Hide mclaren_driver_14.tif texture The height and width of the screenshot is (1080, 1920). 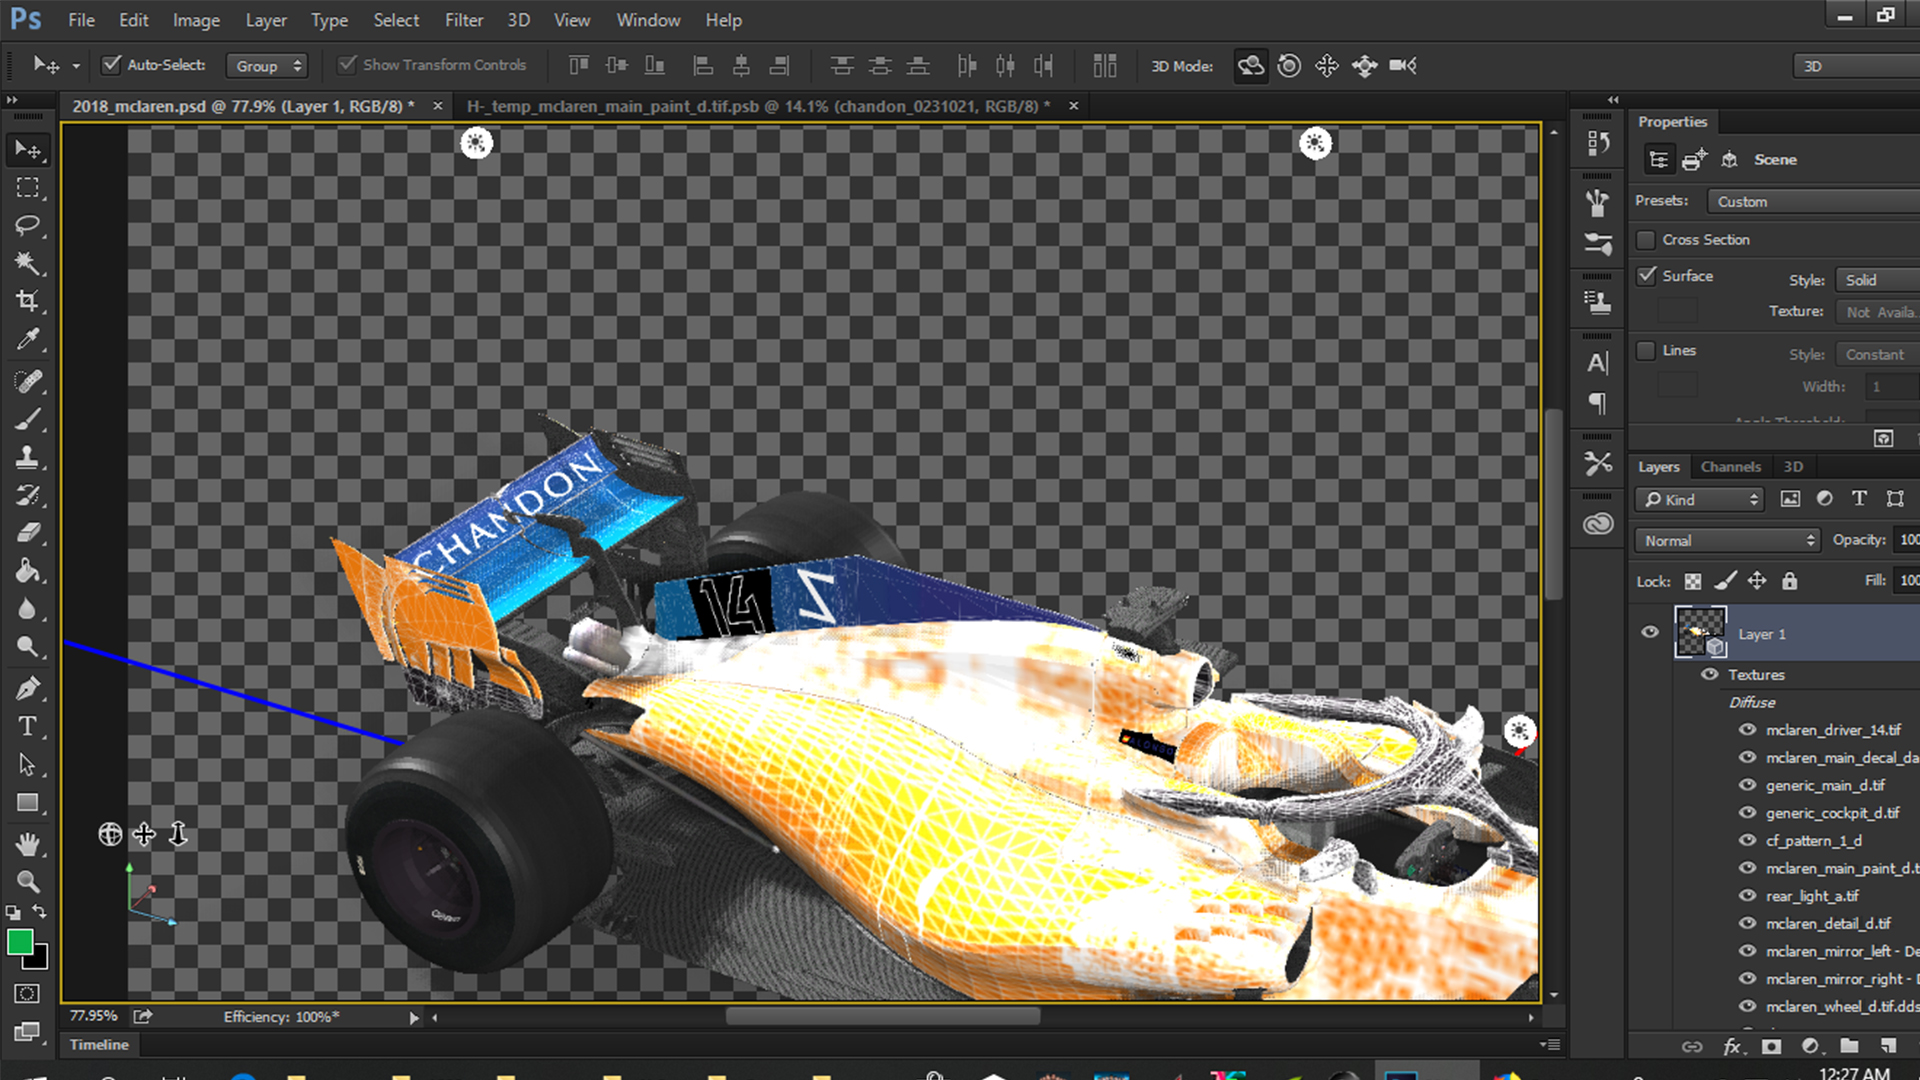coord(1748,730)
